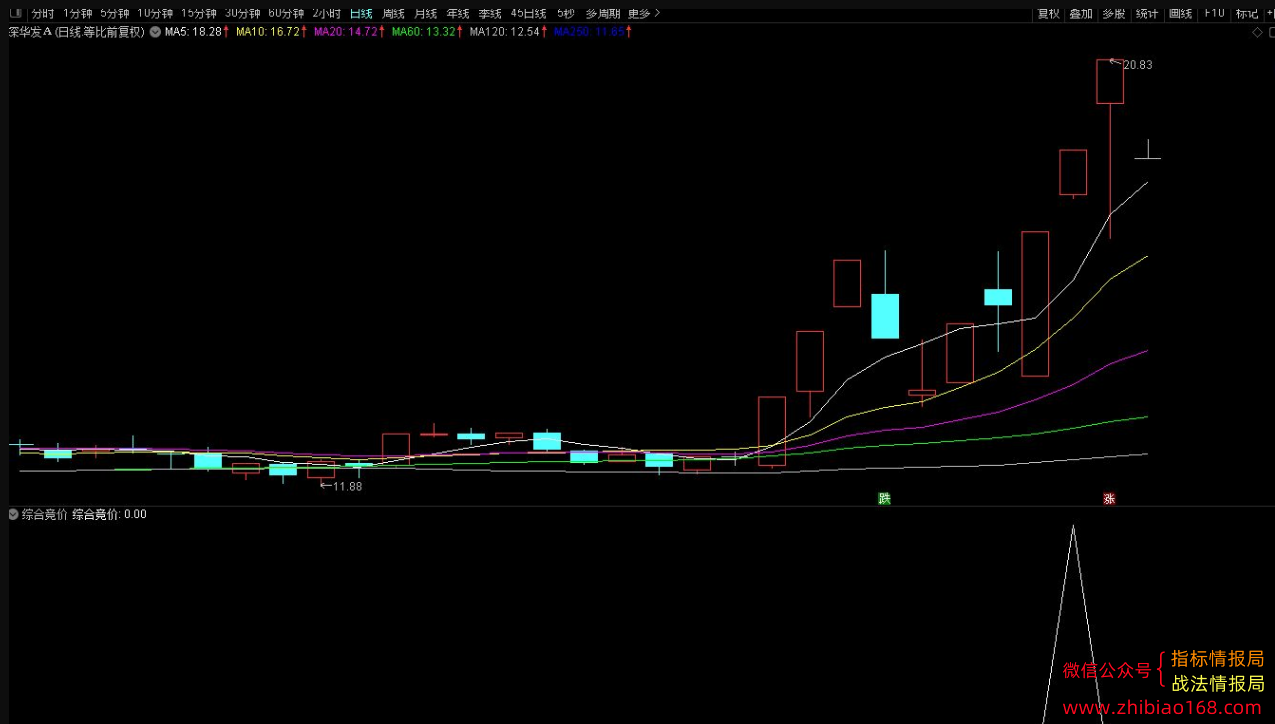Open the 多周期 multi-period view
This screenshot has width=1275, height=724.
603,13
